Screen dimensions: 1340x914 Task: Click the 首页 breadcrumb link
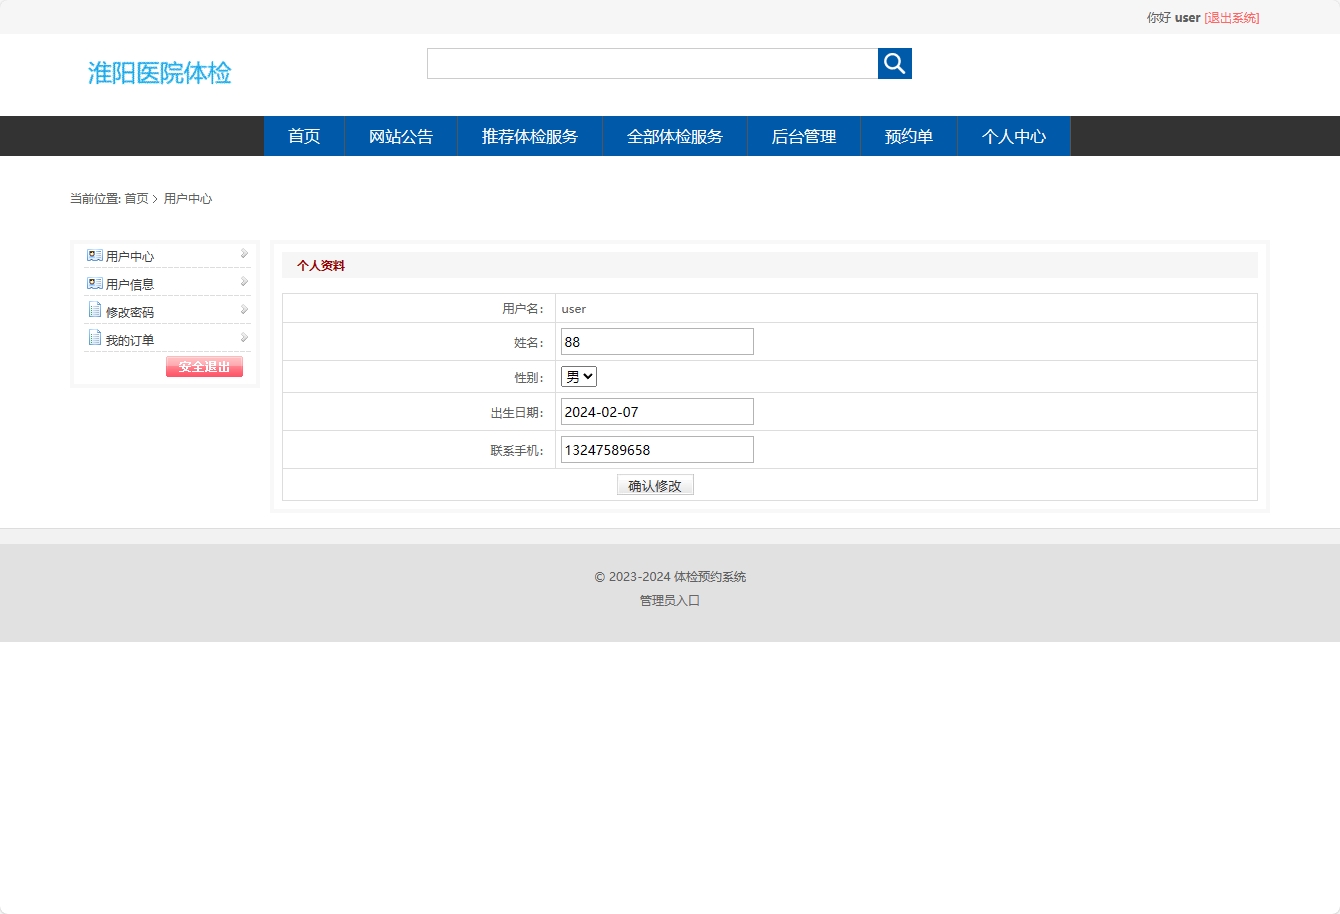[134, 198]
